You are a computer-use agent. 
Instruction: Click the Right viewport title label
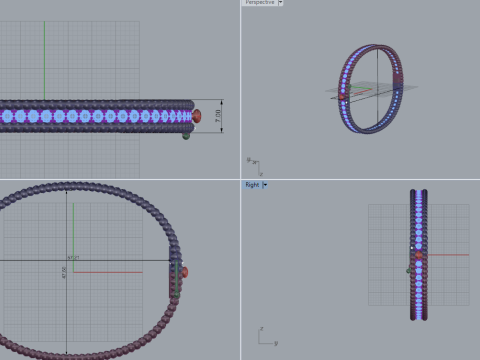pyautogui.click(x=252, y=185)
